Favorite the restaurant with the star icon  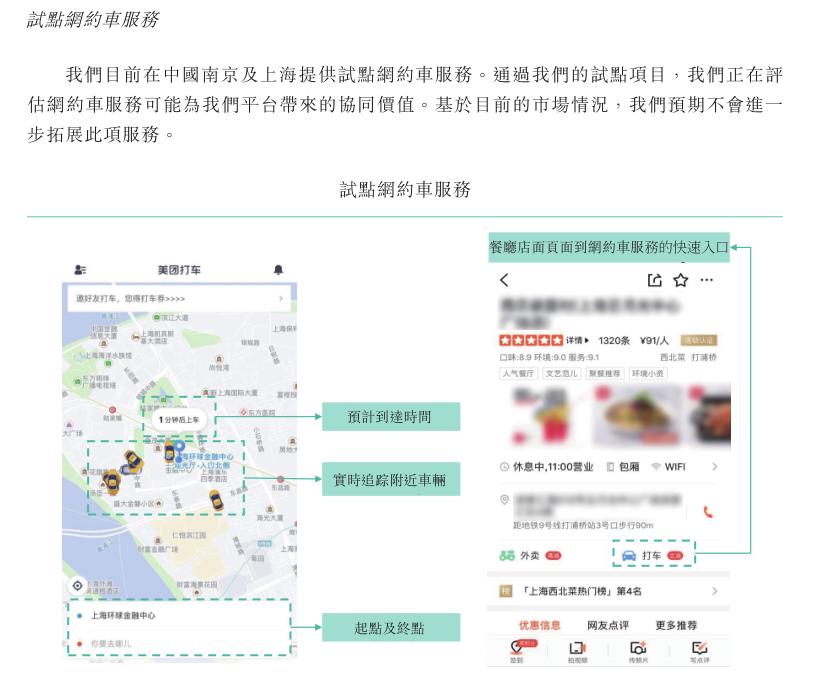(x=681, y=280)
